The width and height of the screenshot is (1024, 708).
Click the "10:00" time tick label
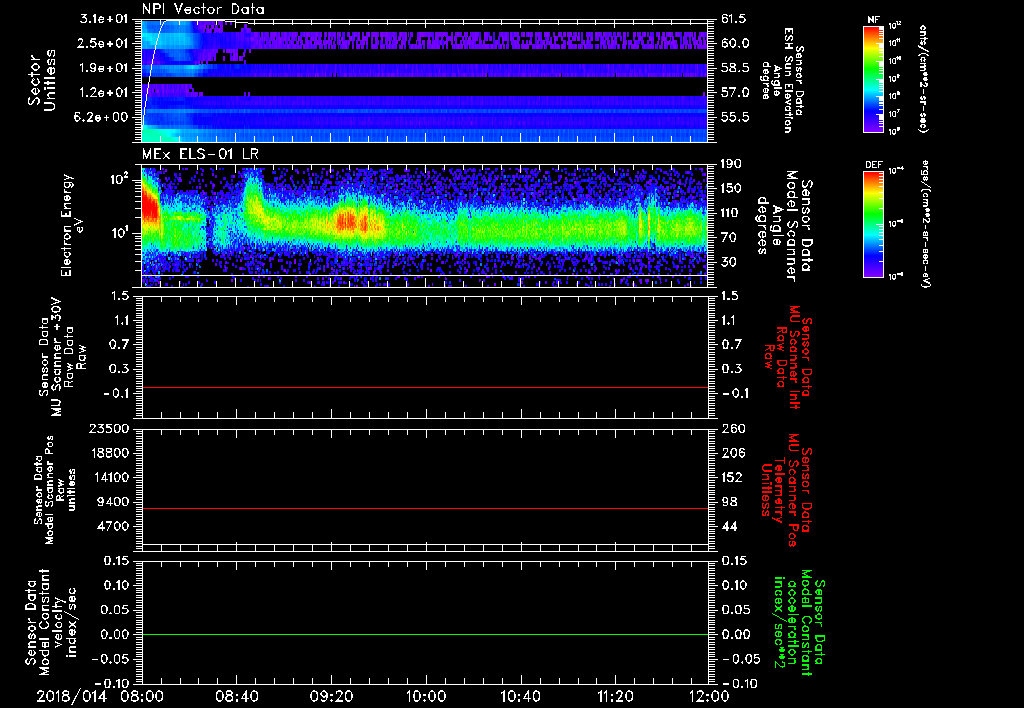(x=426, y=696)
